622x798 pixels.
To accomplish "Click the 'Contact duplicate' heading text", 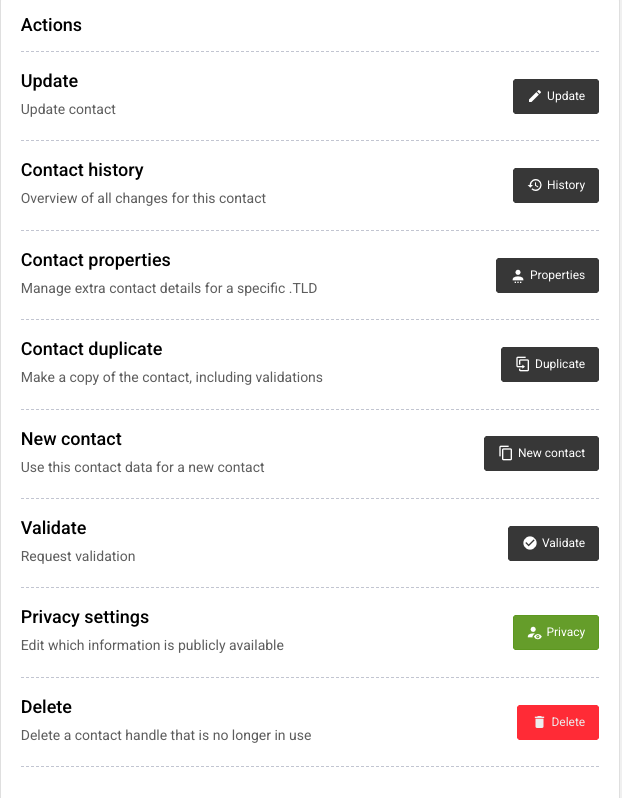I will 91,349.
